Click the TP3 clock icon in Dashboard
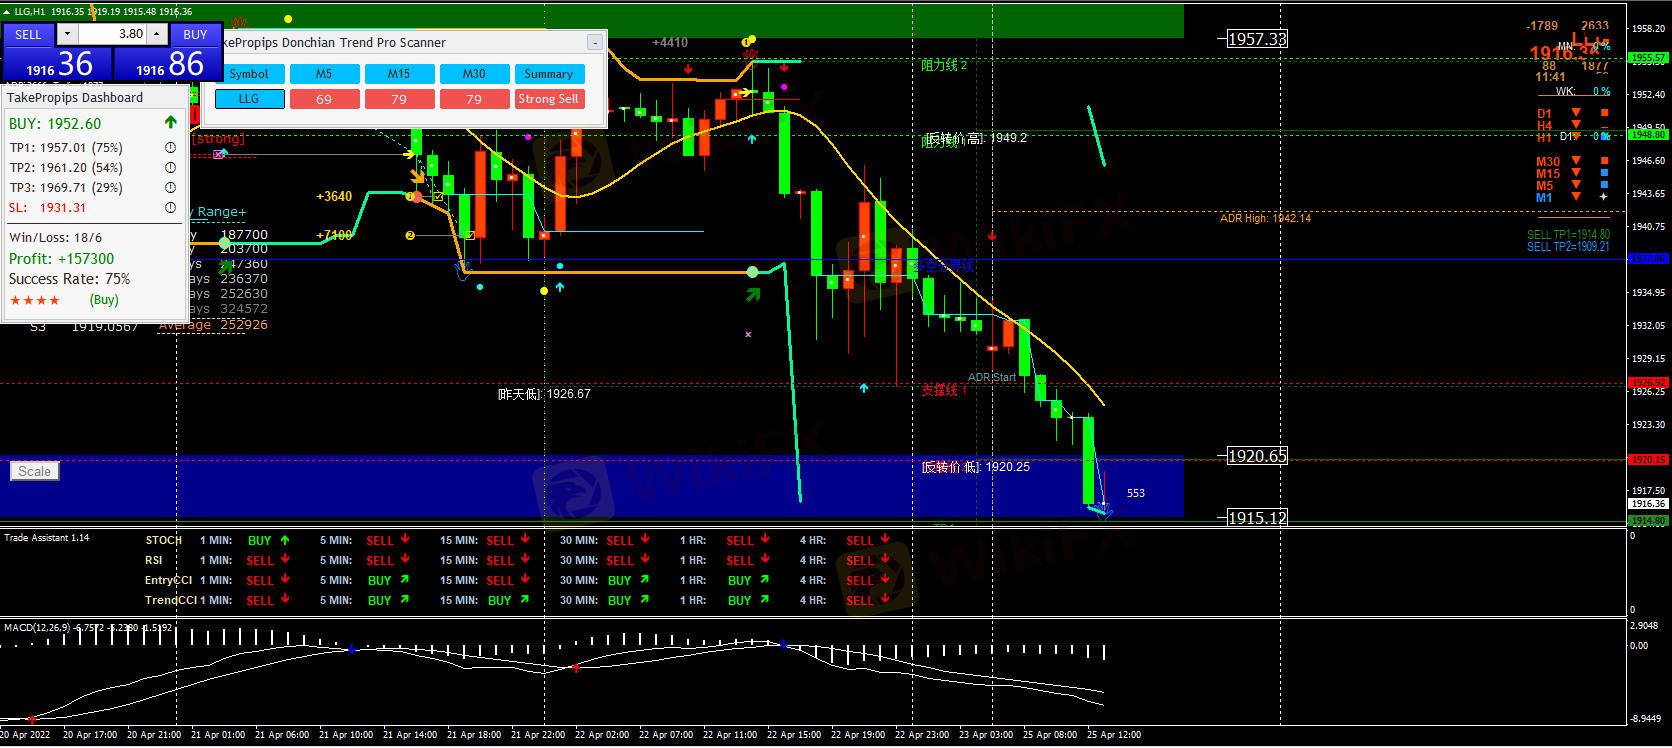The image size is (1672, 748). tap(170, 188)
